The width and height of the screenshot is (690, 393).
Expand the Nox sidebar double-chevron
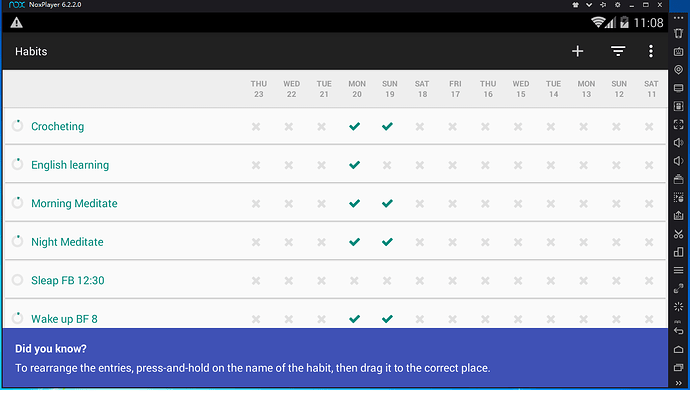[678, 383]
